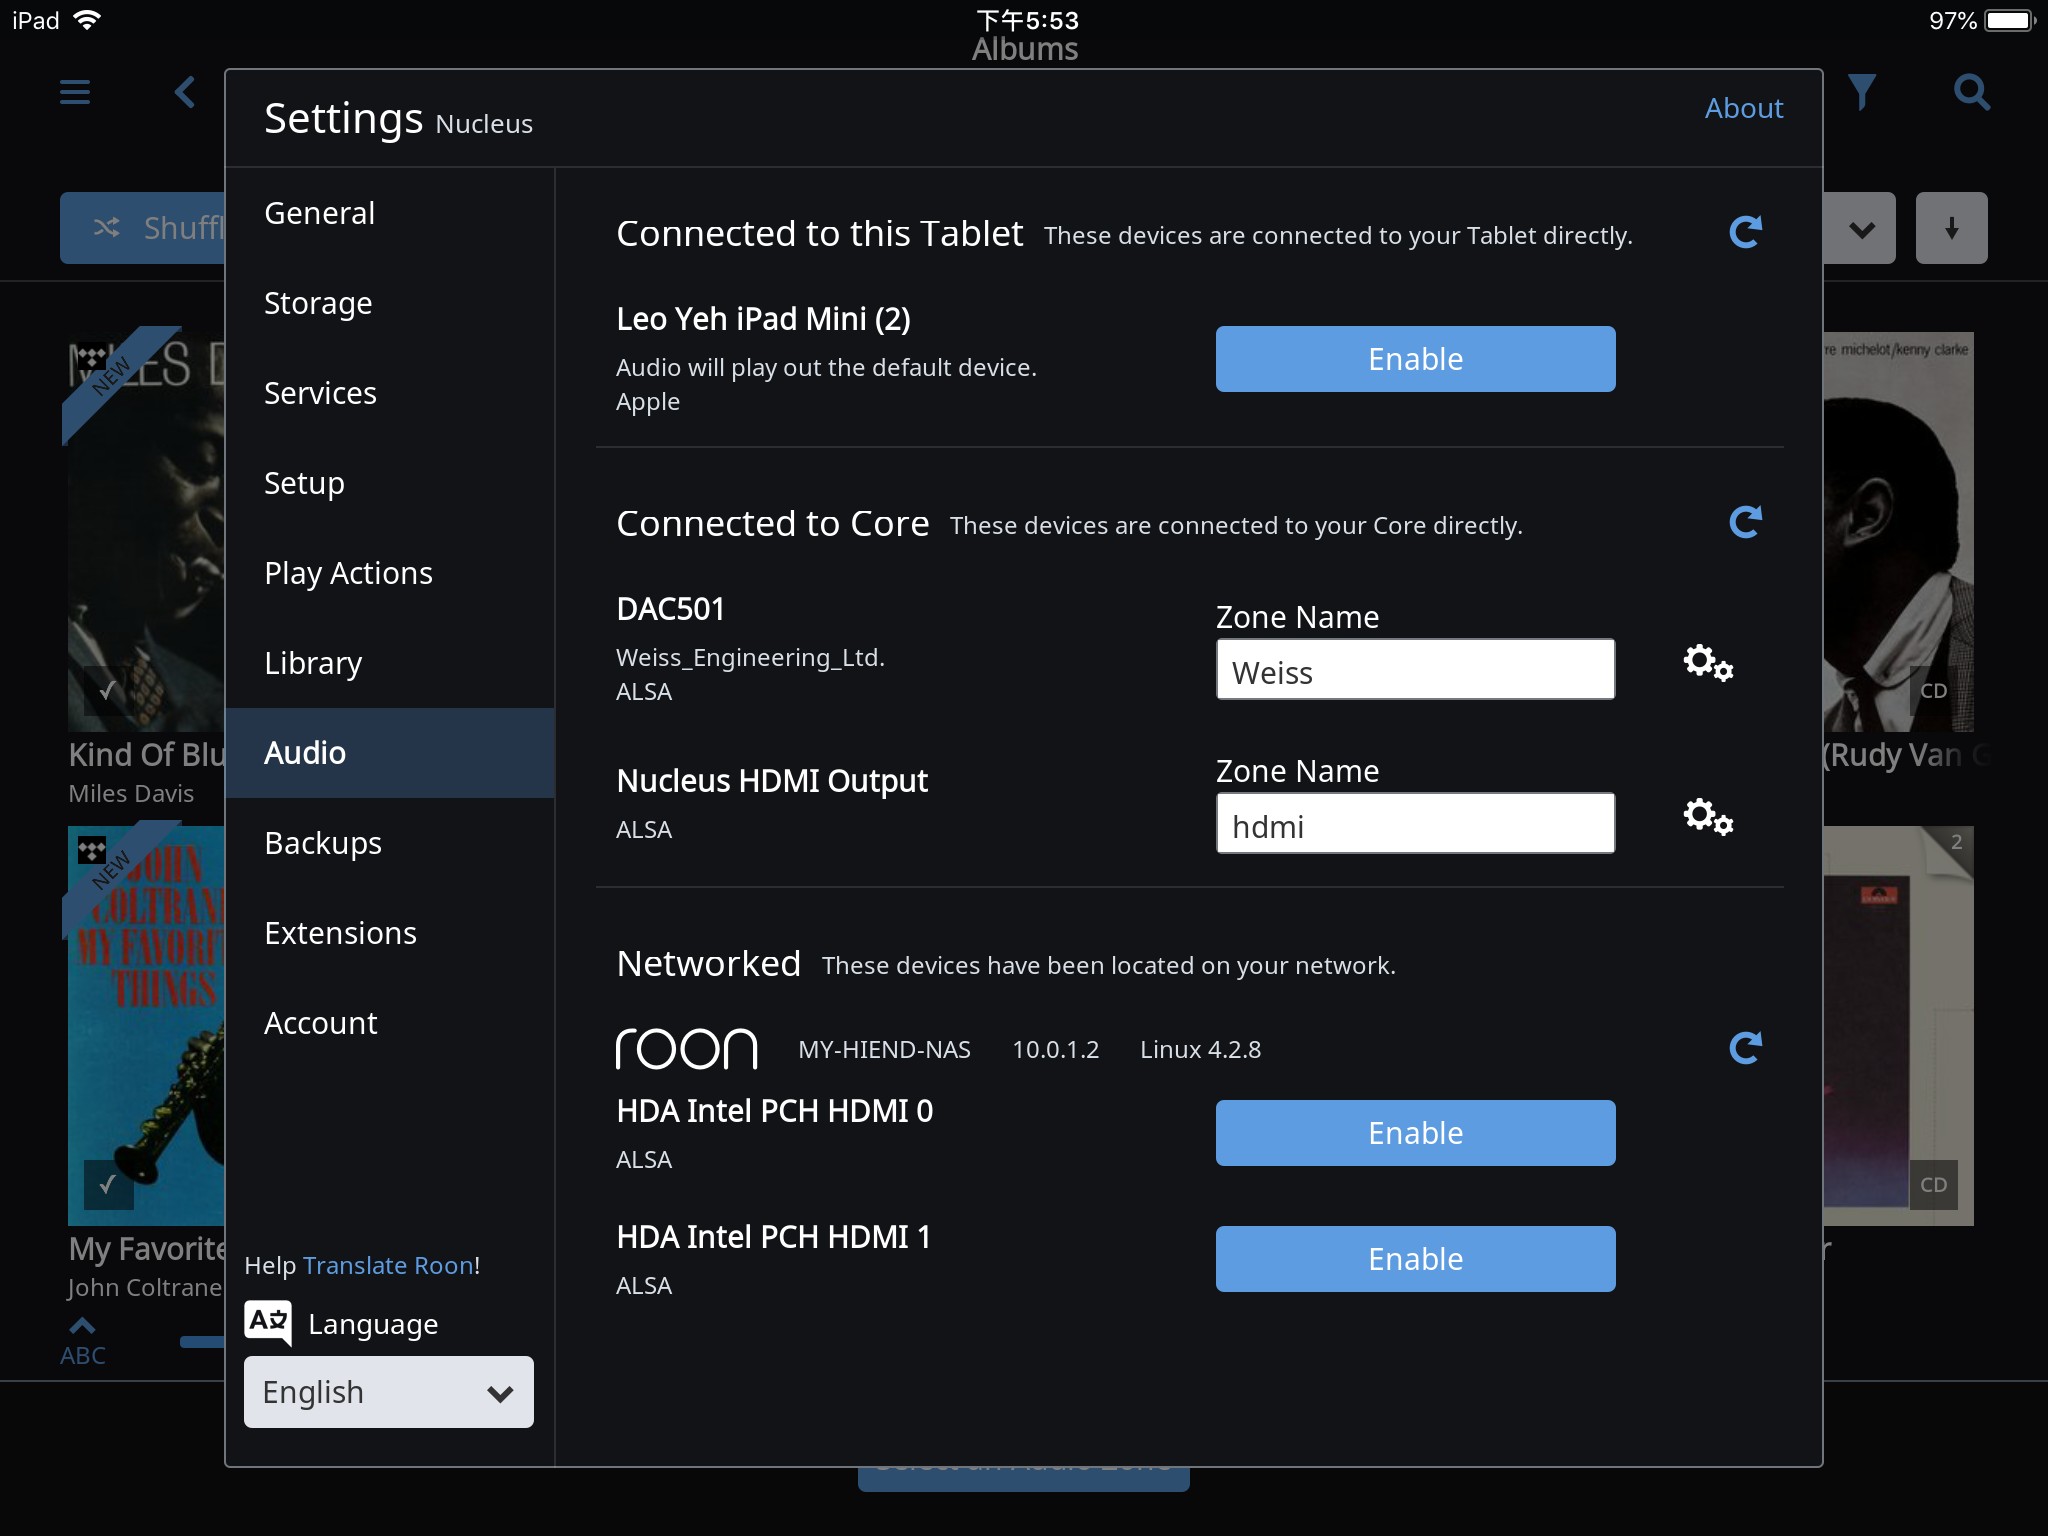
Task: Open the album filter funnel icon
Action: [x=1861, y=92]
